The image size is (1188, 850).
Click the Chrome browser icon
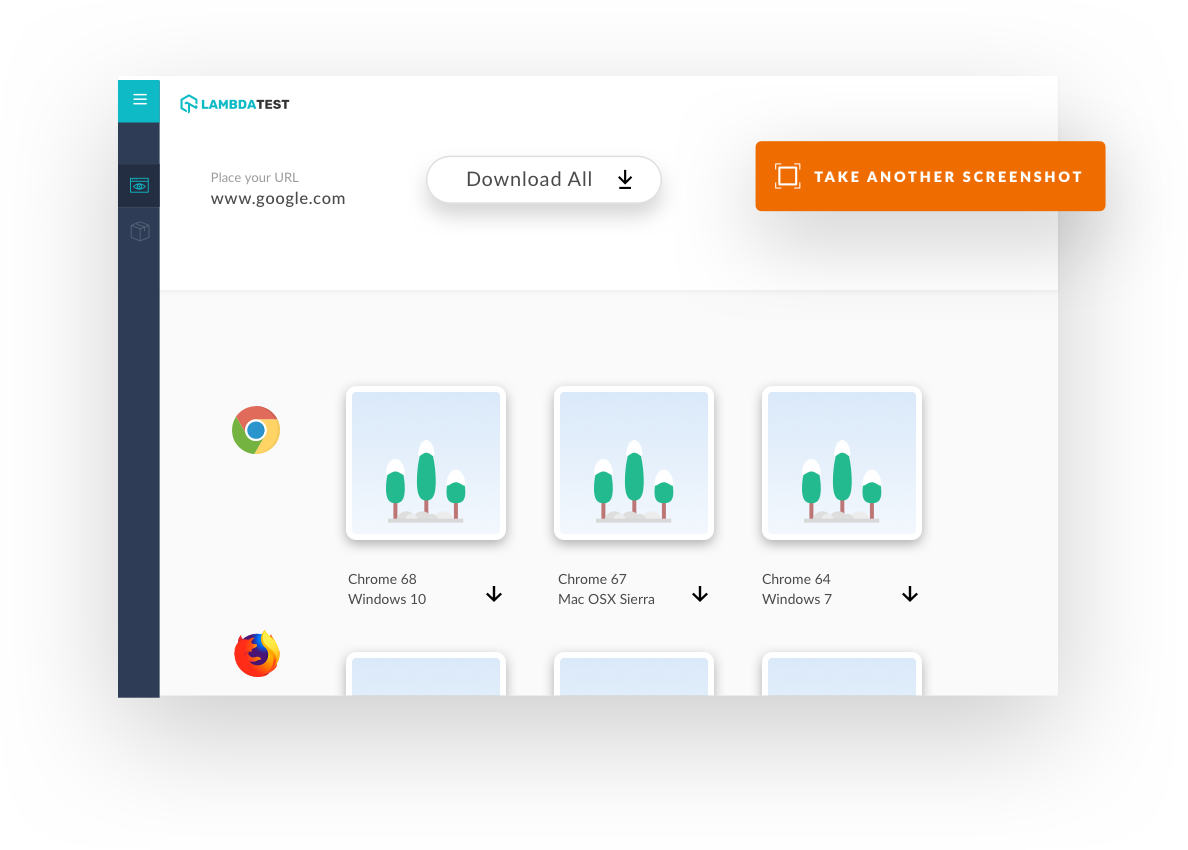(x=256, y=430)
